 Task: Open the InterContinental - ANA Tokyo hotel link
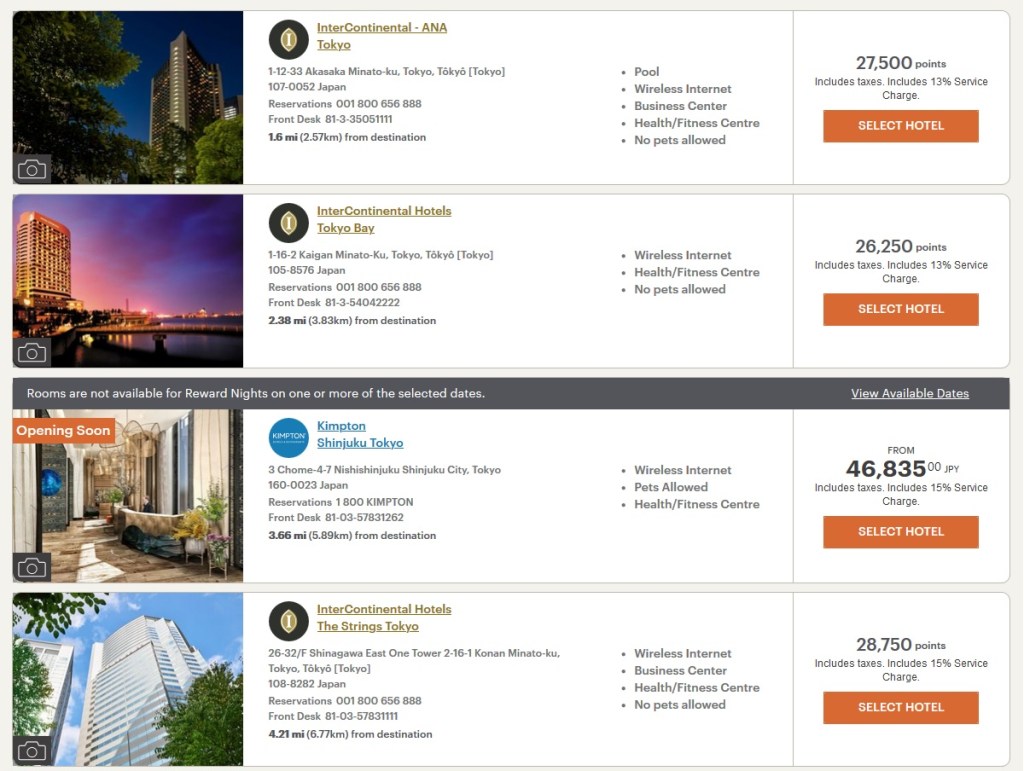(381, 28)
